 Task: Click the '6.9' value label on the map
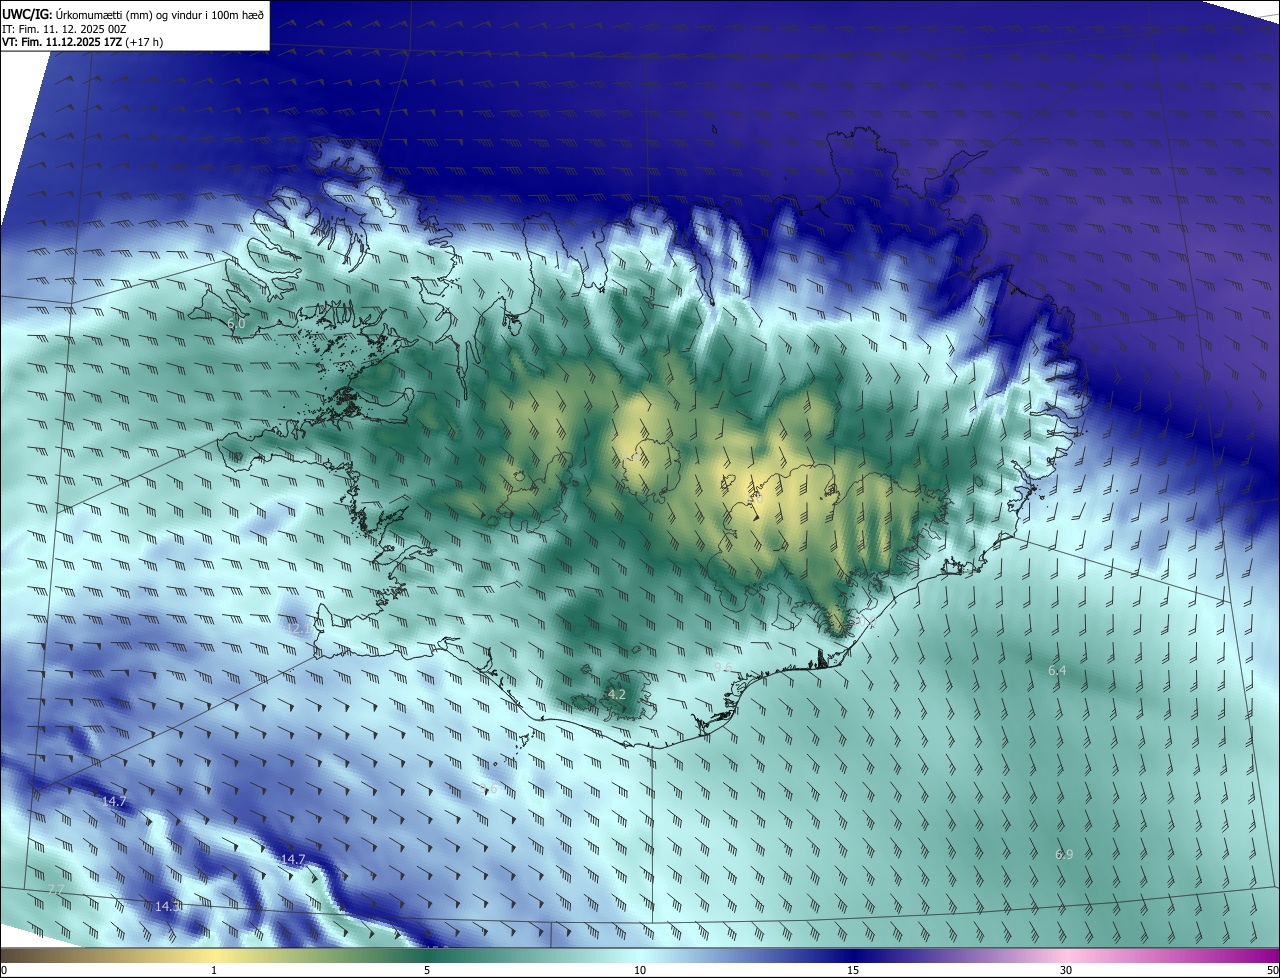click(x=1064, y=854)
